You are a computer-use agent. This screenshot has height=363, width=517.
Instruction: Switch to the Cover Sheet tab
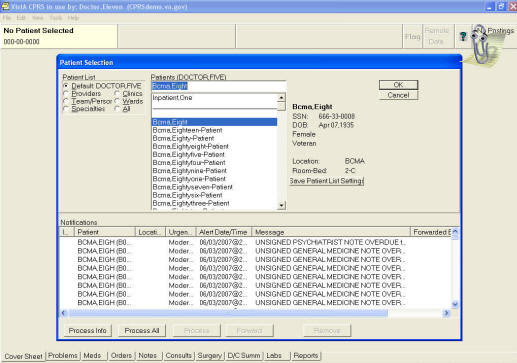23,356
